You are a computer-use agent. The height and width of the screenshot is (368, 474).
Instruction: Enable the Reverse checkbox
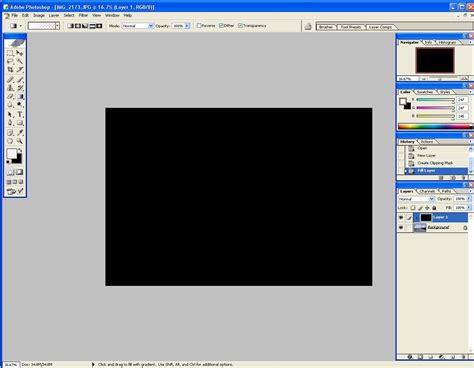[x=199, y=26]
